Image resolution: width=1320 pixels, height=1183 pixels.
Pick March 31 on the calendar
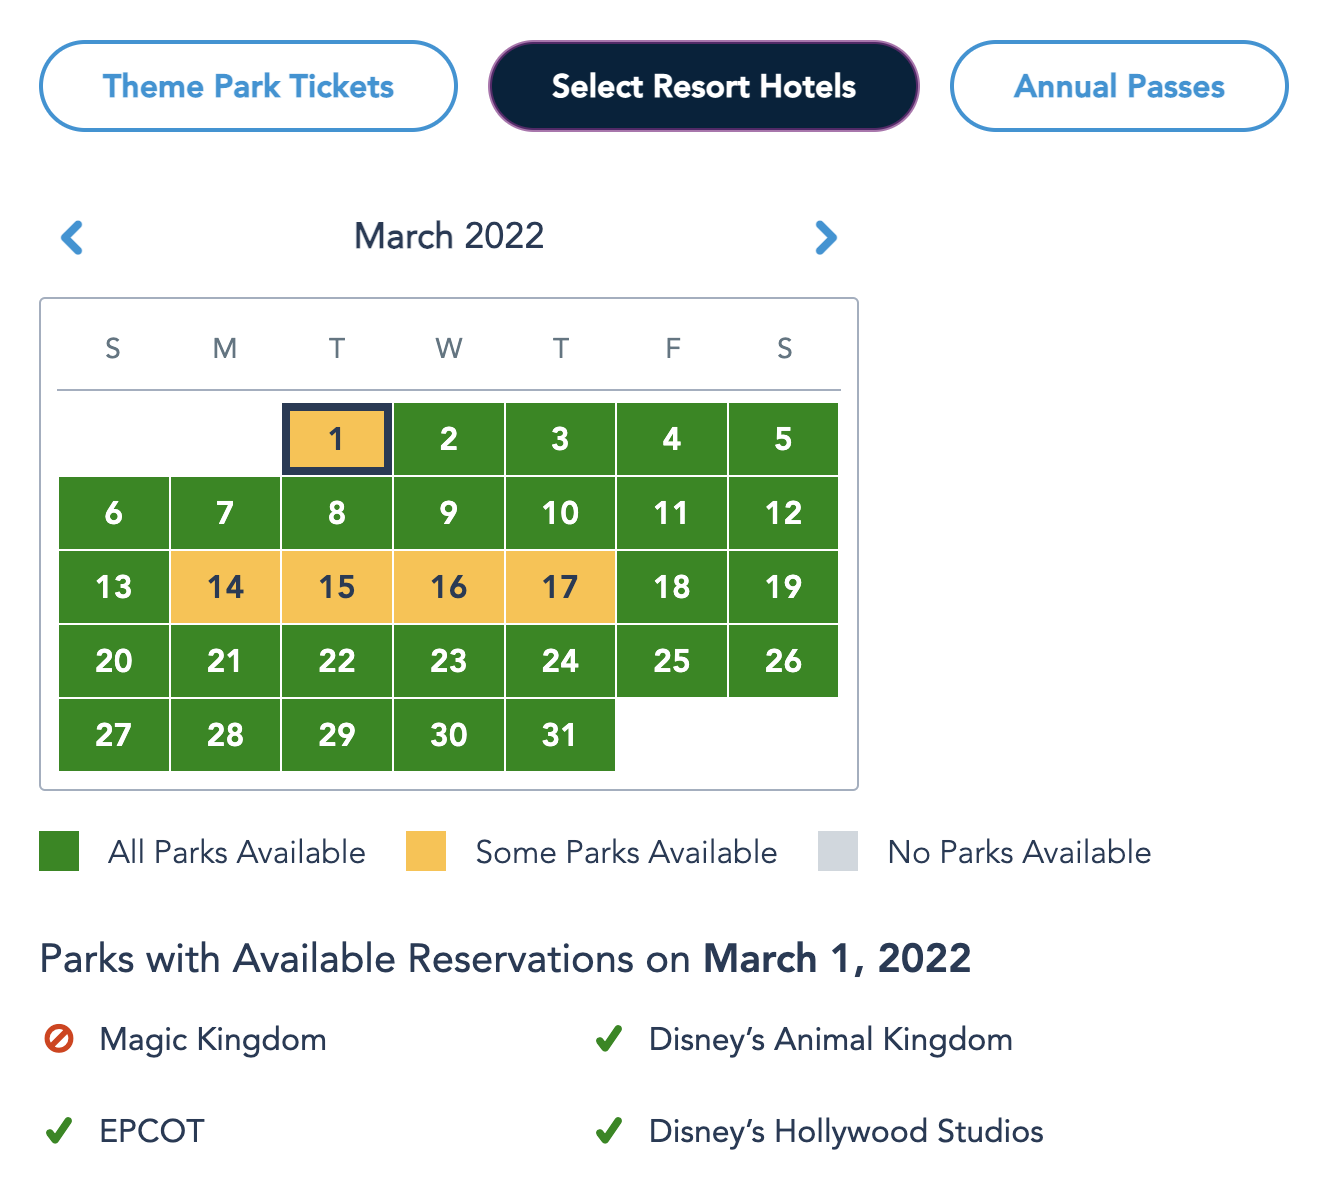(560, 735)
